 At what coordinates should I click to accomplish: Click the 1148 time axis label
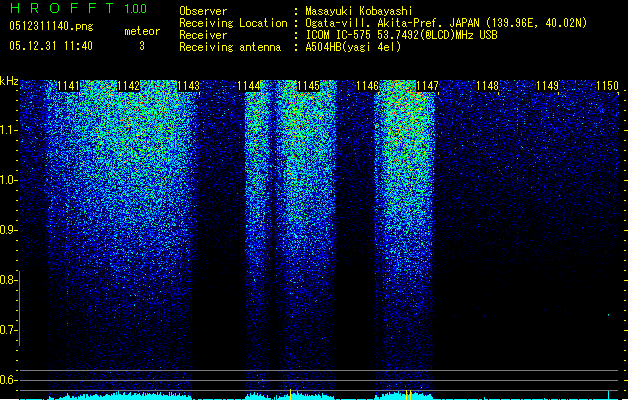pos(487,86)
